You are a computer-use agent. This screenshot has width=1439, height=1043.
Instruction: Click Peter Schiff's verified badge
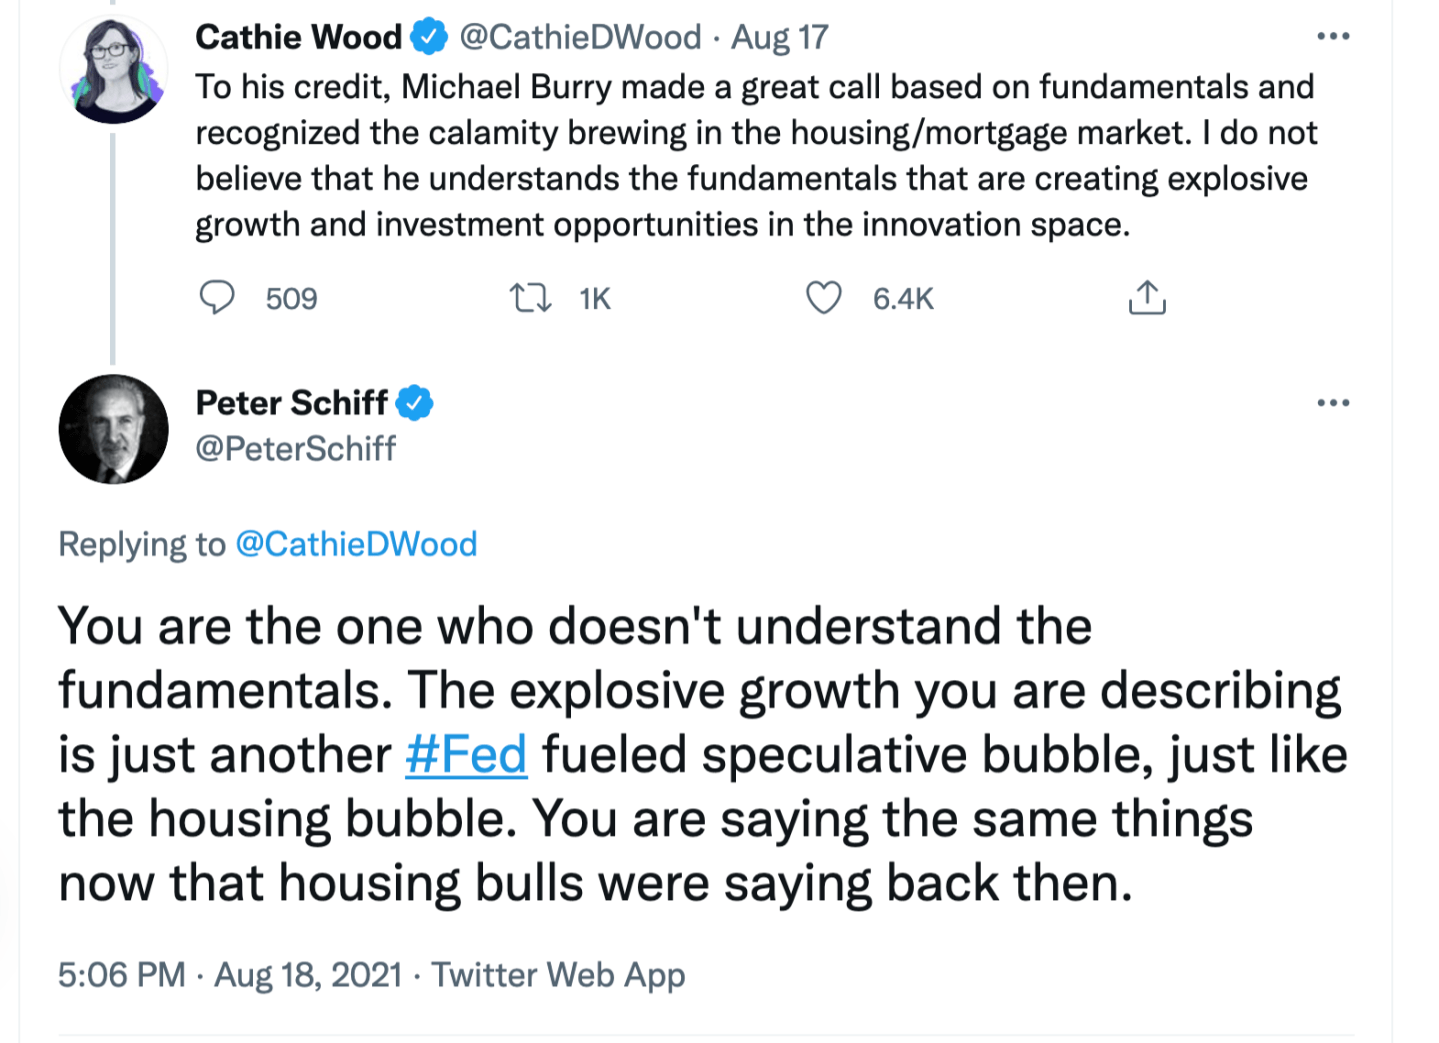coord(414,403)
